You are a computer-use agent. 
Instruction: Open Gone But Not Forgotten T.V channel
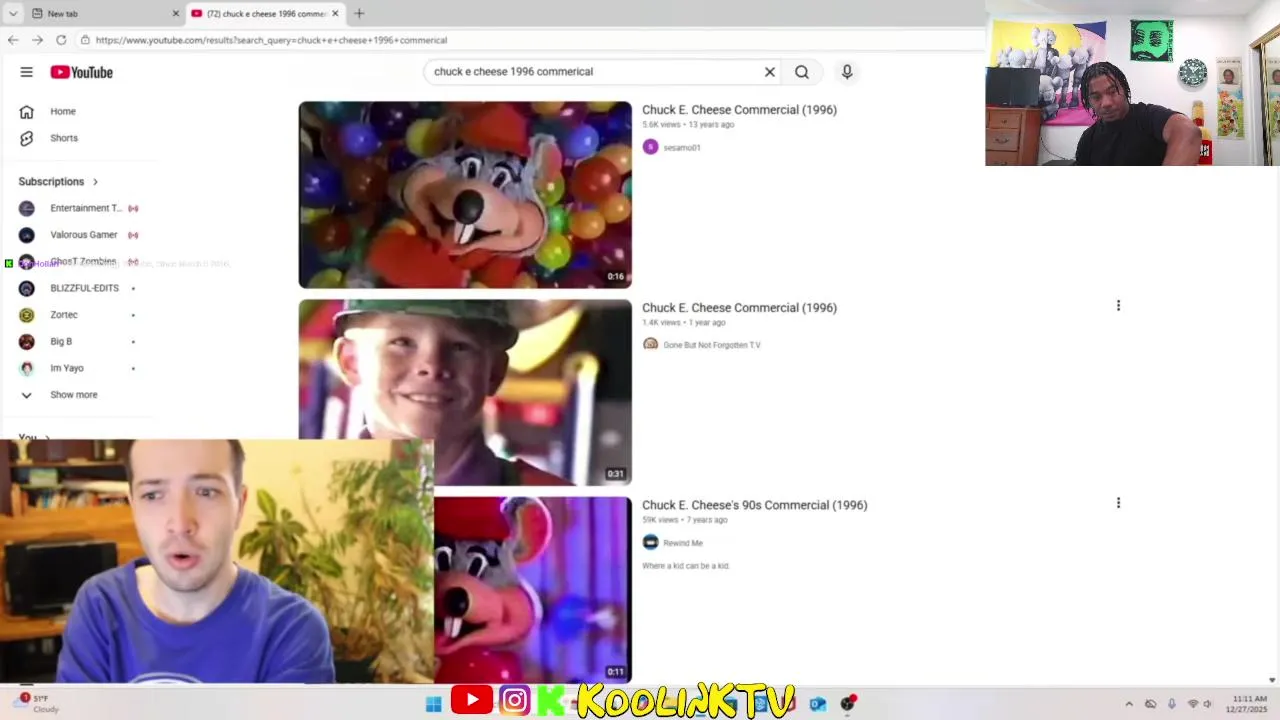(x=712, y=345)
